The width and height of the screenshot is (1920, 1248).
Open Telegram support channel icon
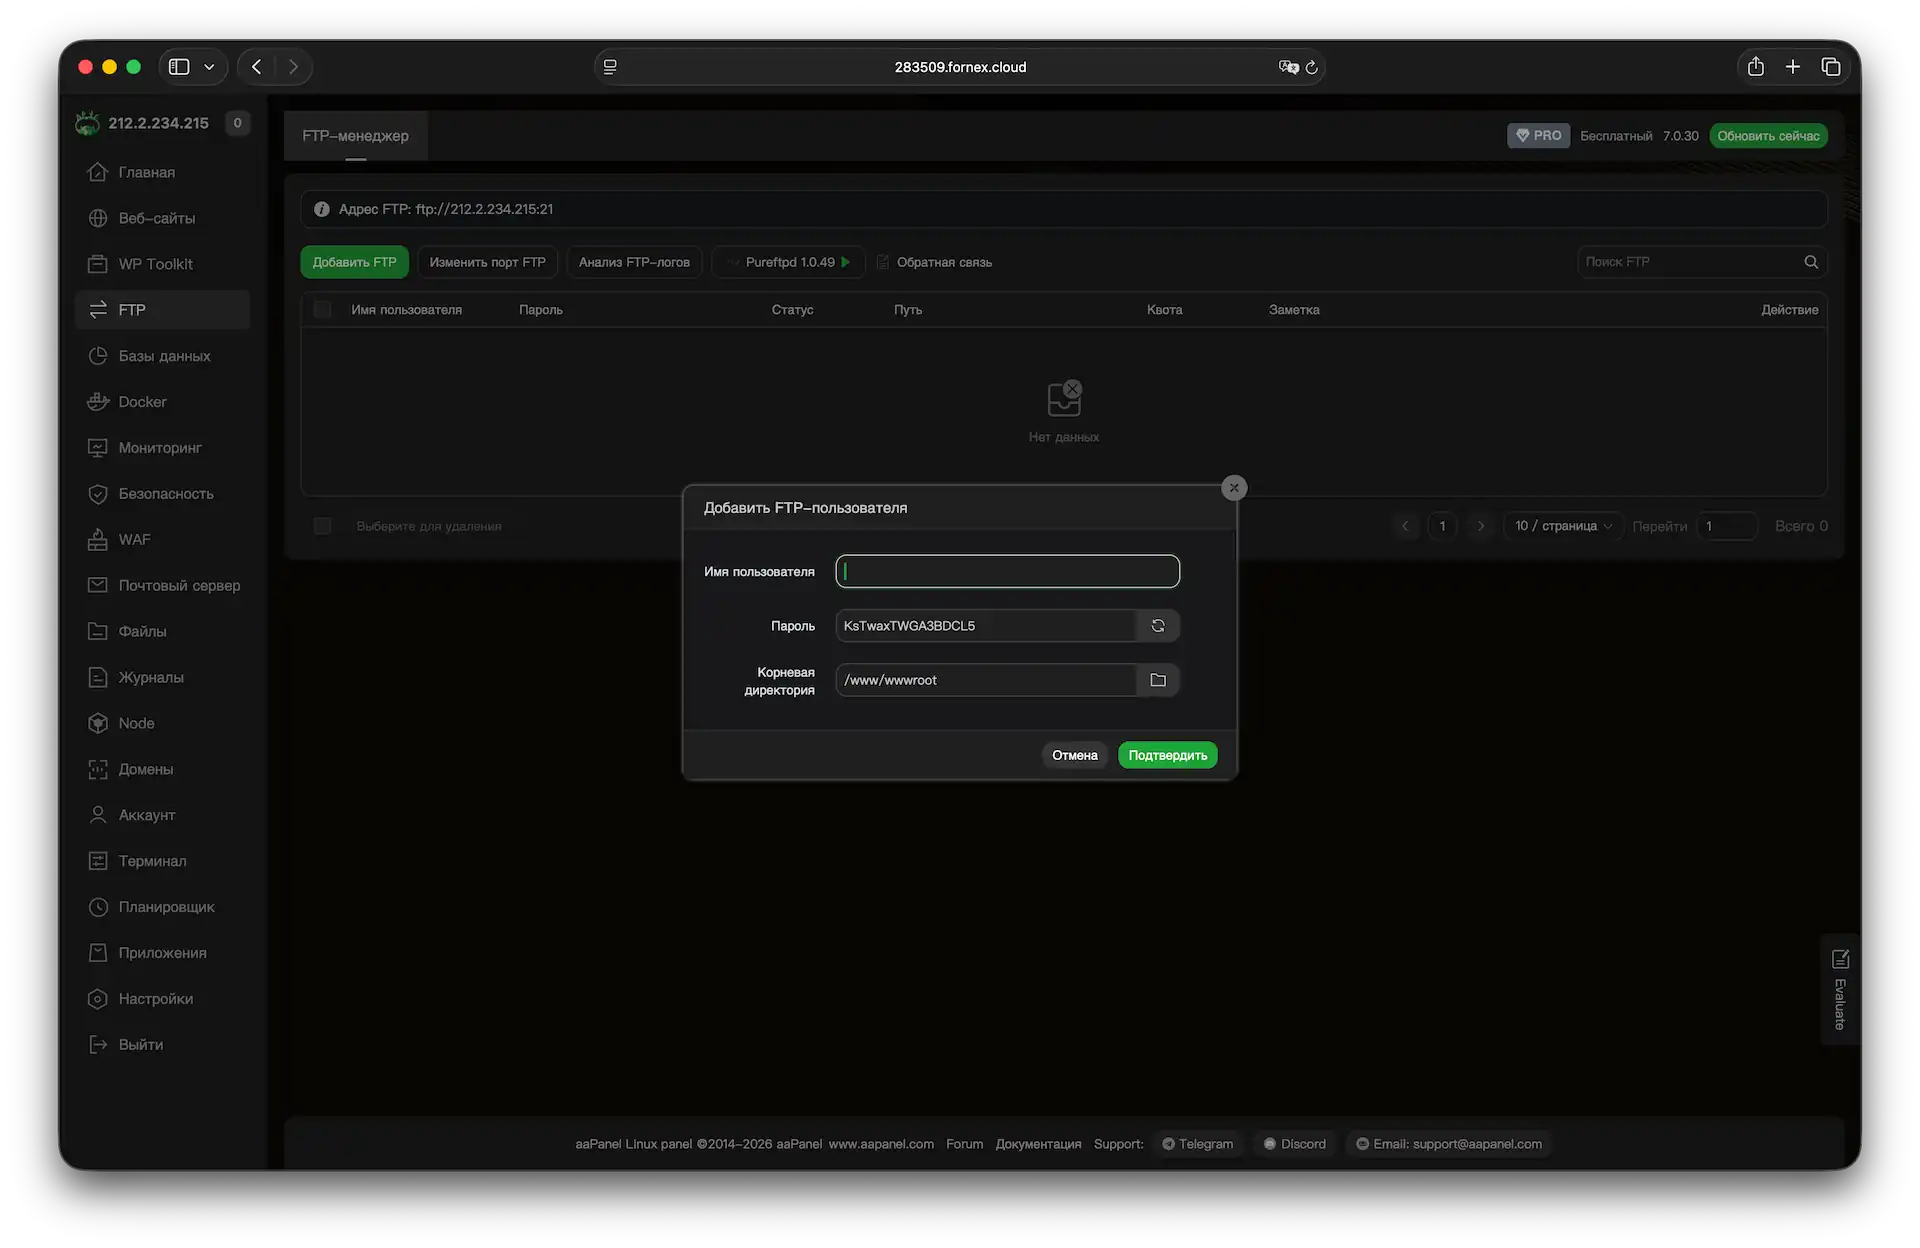coord(1168,1143)
